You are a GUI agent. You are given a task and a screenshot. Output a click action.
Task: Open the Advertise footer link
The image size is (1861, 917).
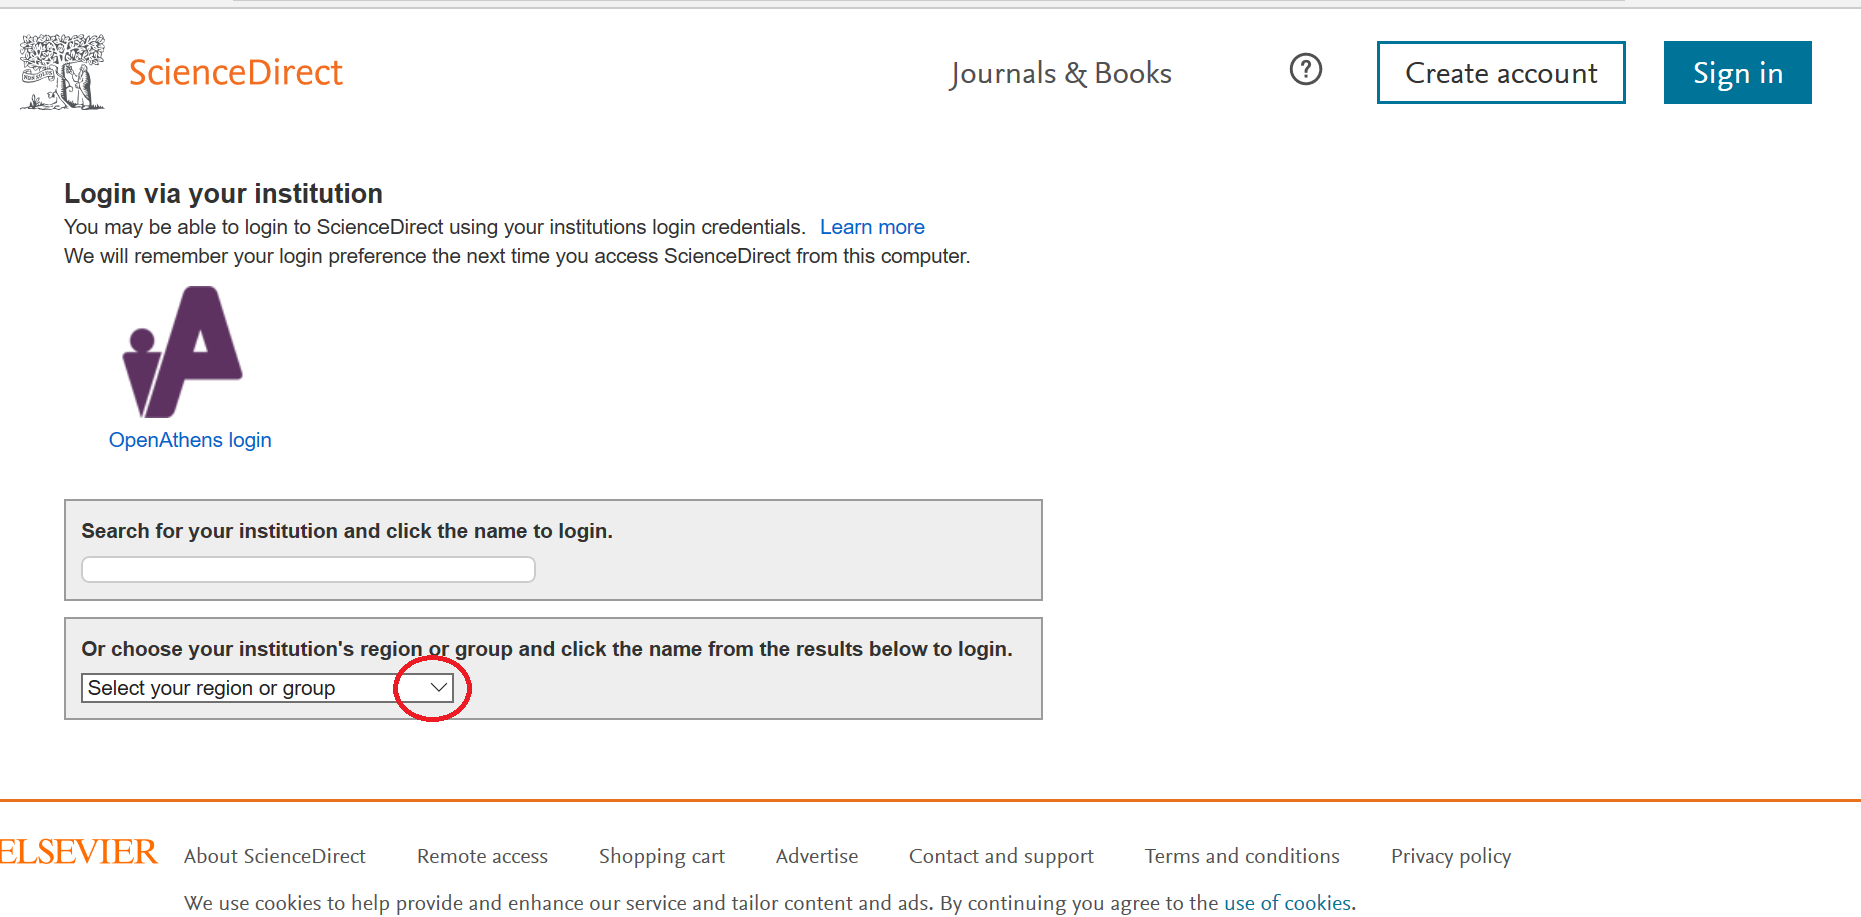(x=817, y=856)
